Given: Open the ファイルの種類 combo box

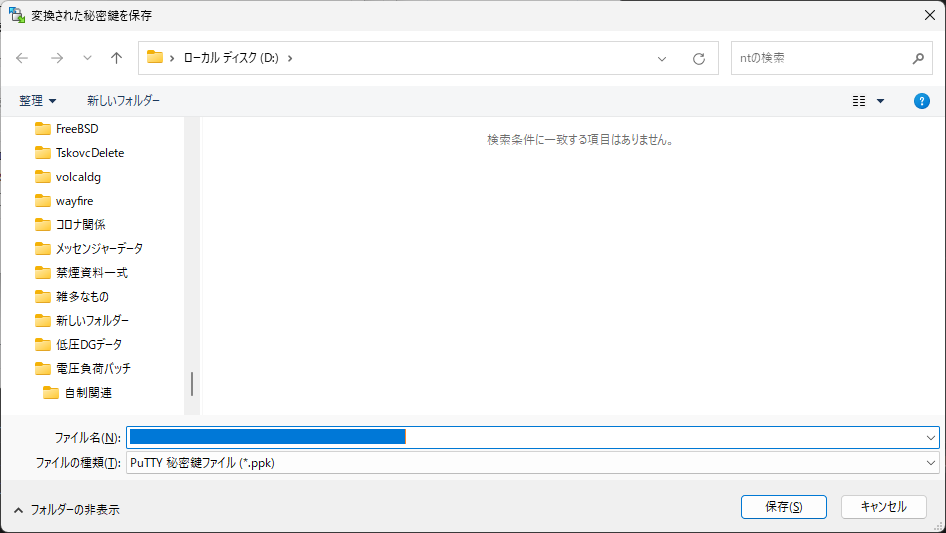Looking at the screenshot, I should click(x=533, y=463).
